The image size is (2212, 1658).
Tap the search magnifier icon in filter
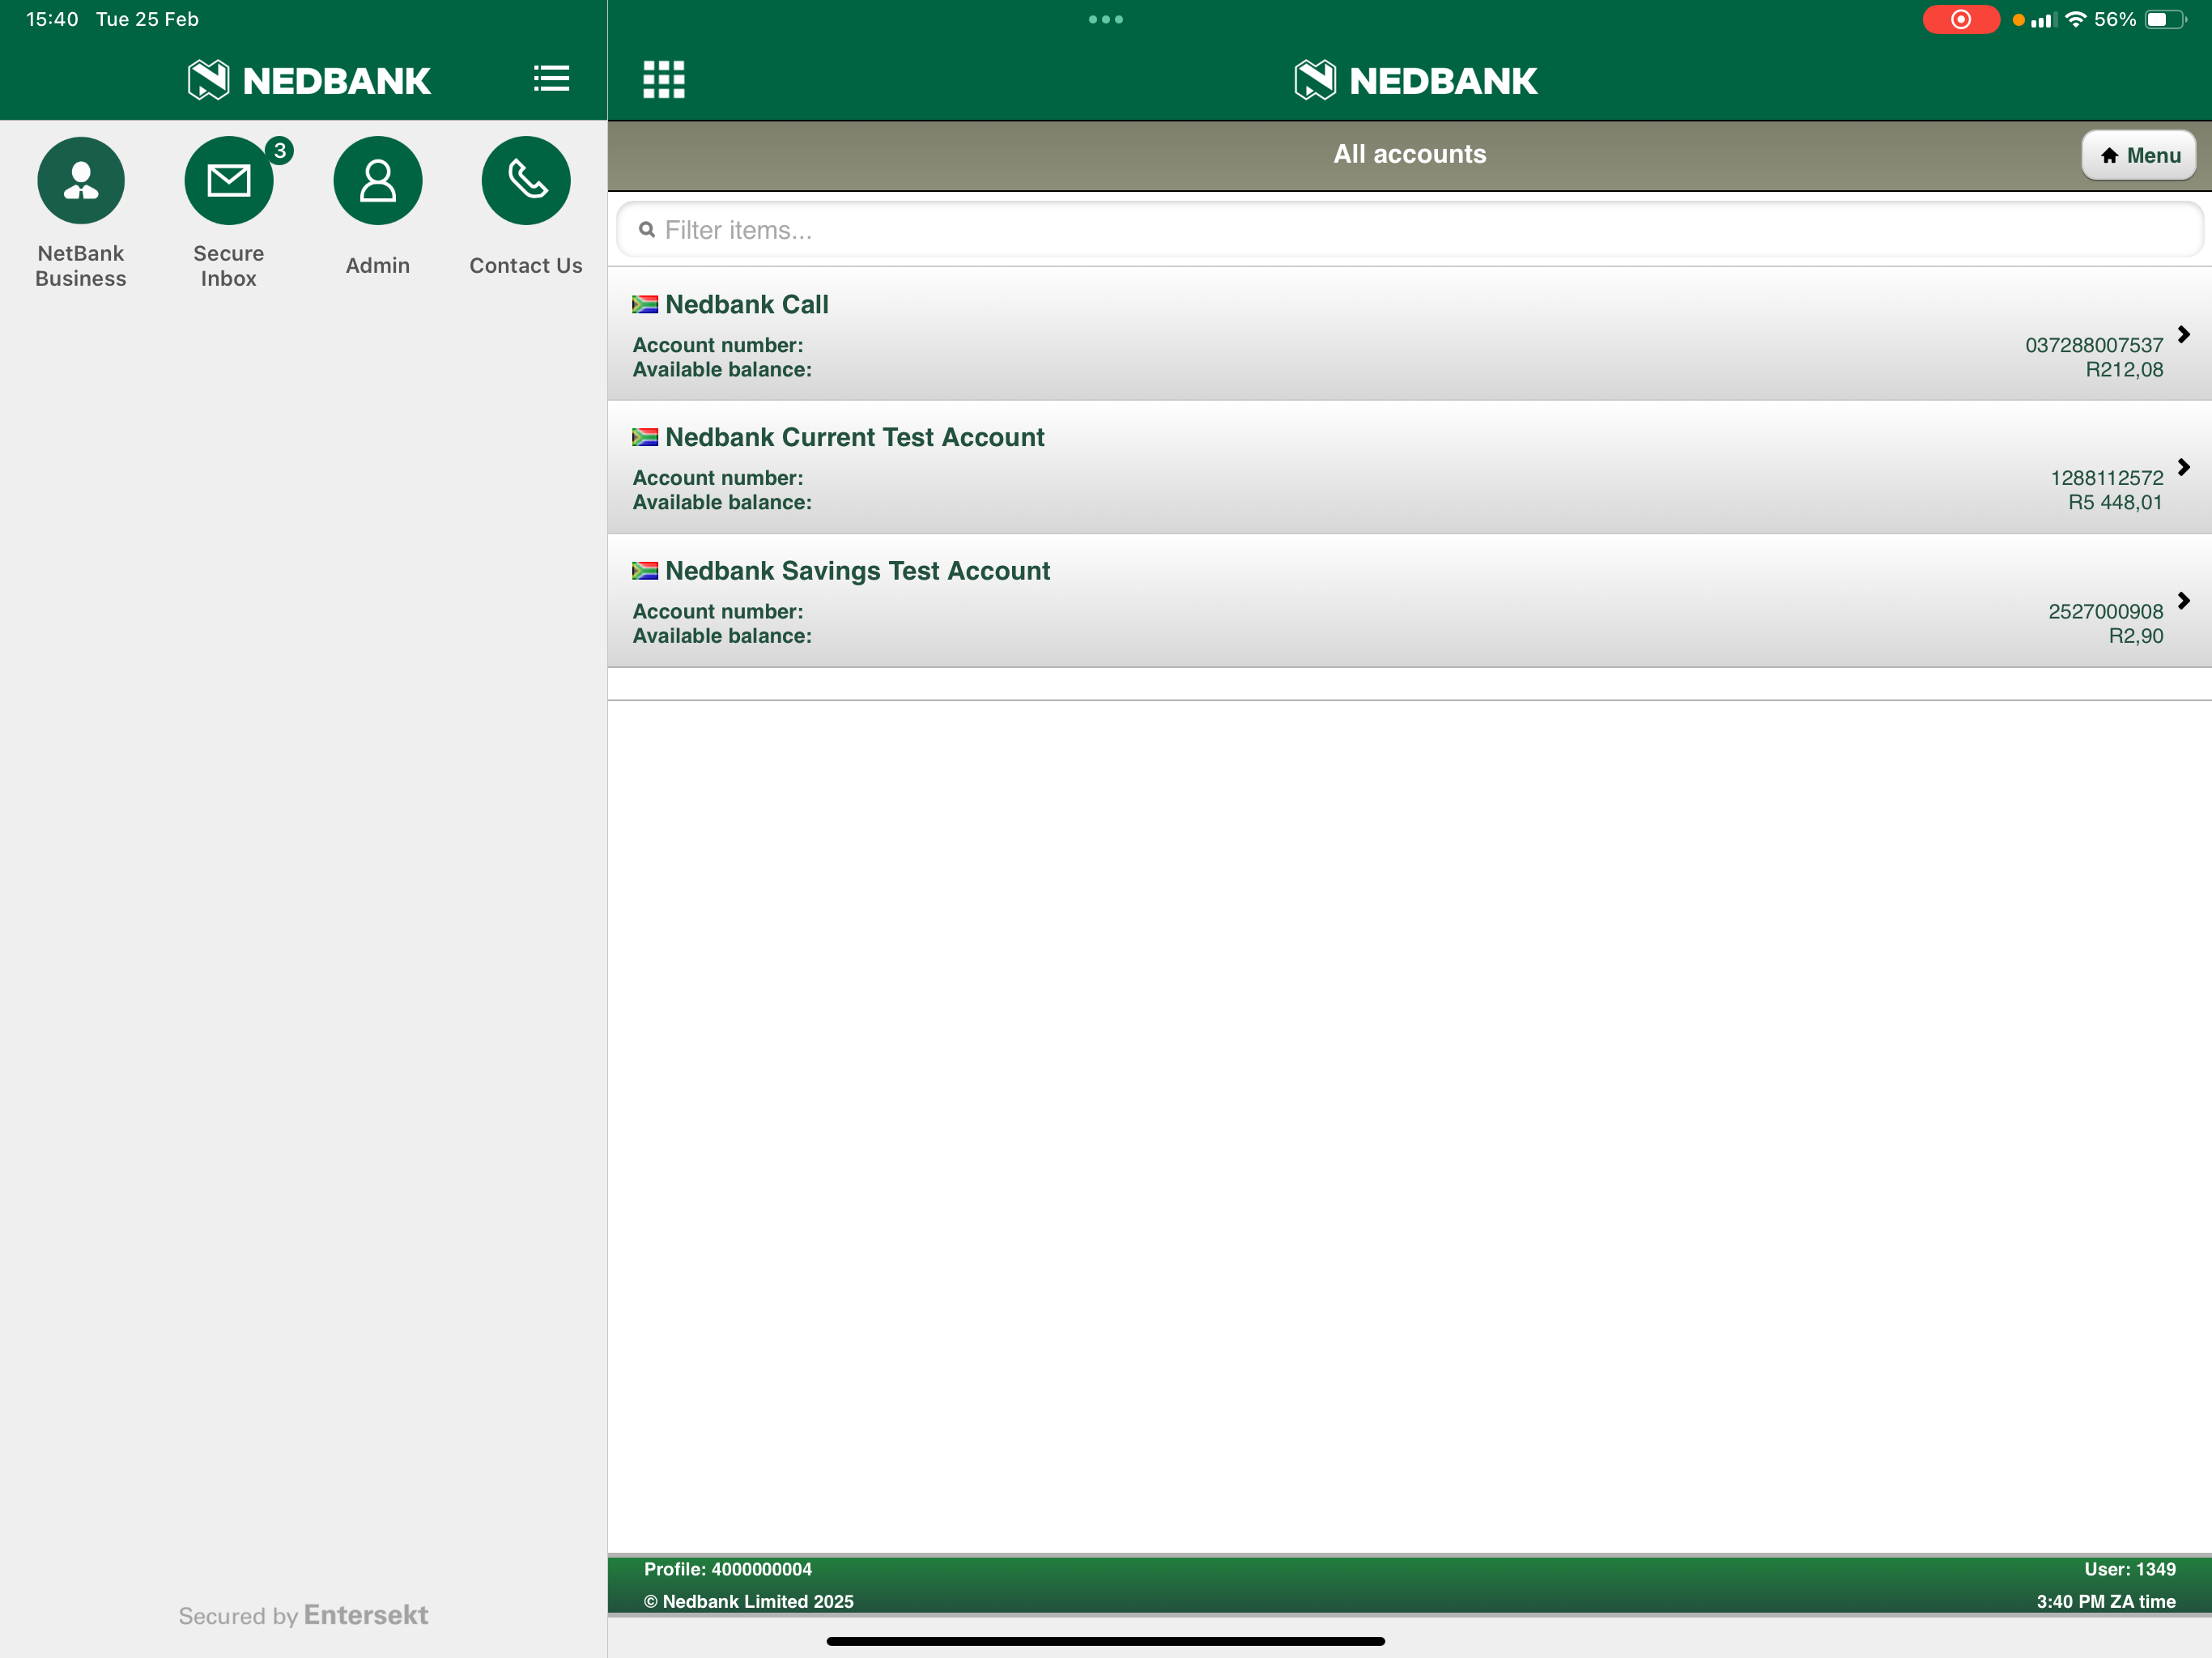click(647, 230)
